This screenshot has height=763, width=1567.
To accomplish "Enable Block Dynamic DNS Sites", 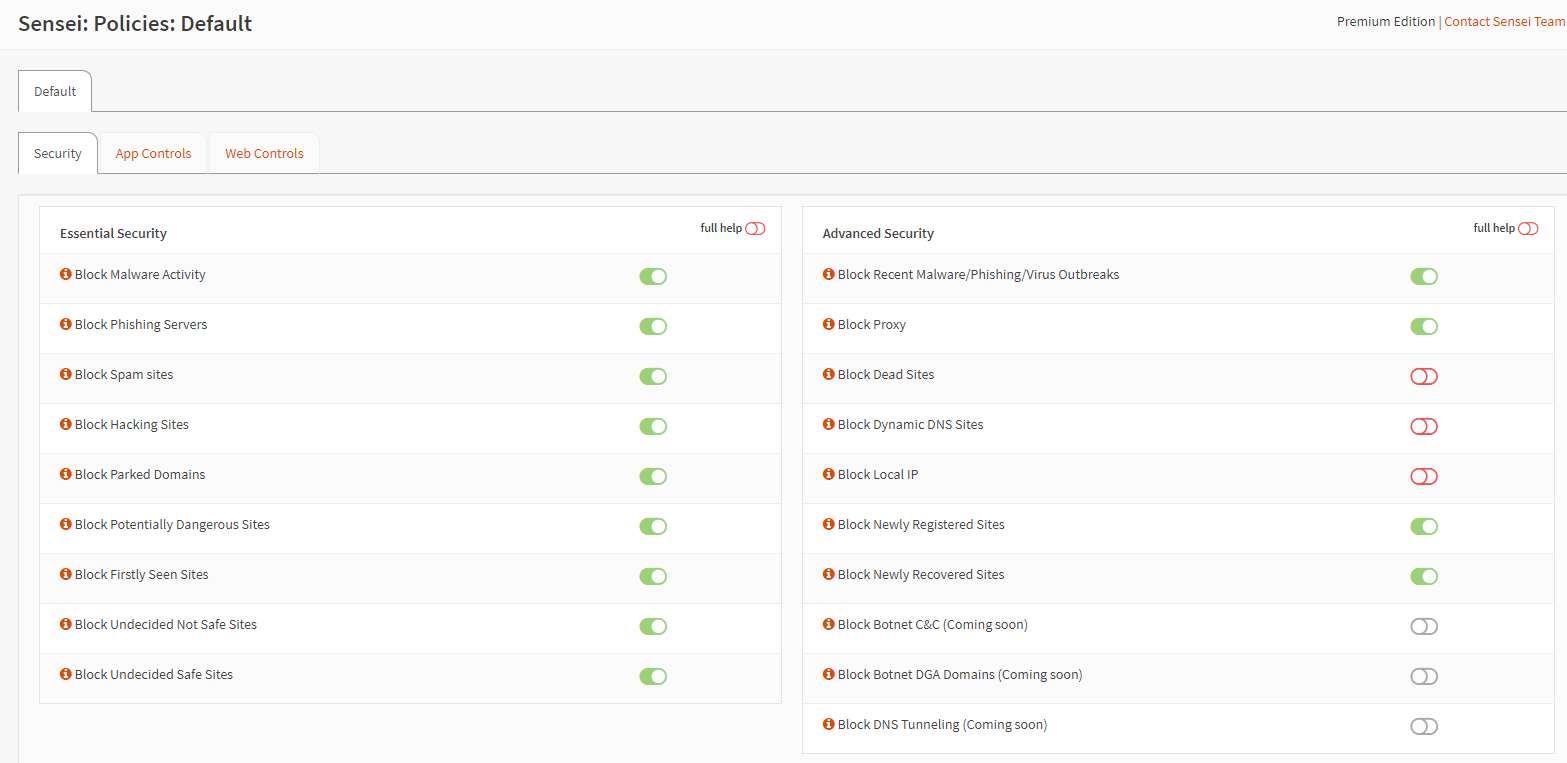I will coord(1424,426).
